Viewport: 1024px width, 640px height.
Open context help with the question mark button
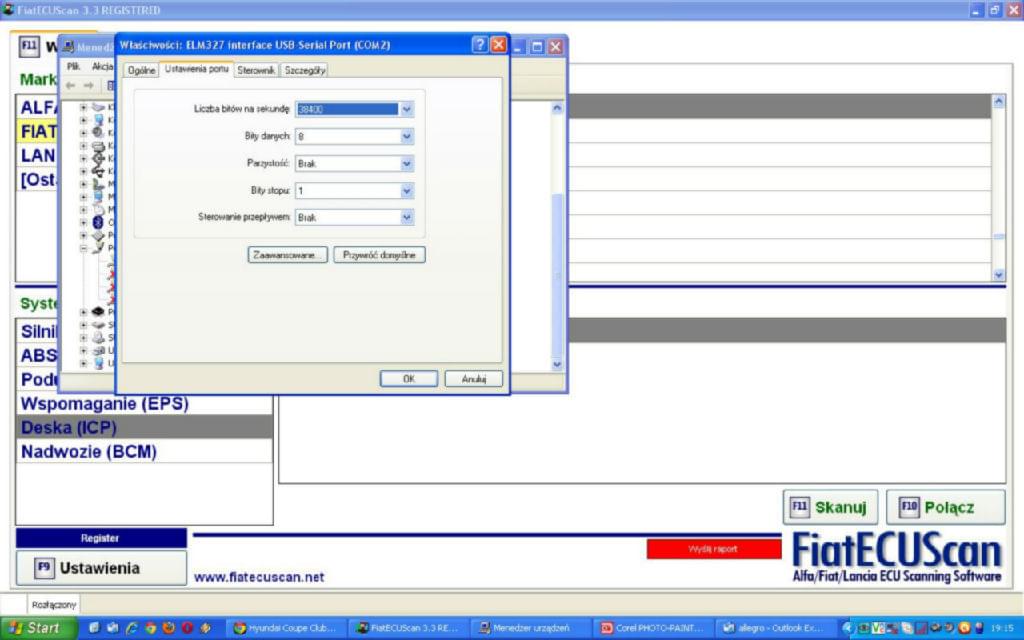[x=479, y=44]
